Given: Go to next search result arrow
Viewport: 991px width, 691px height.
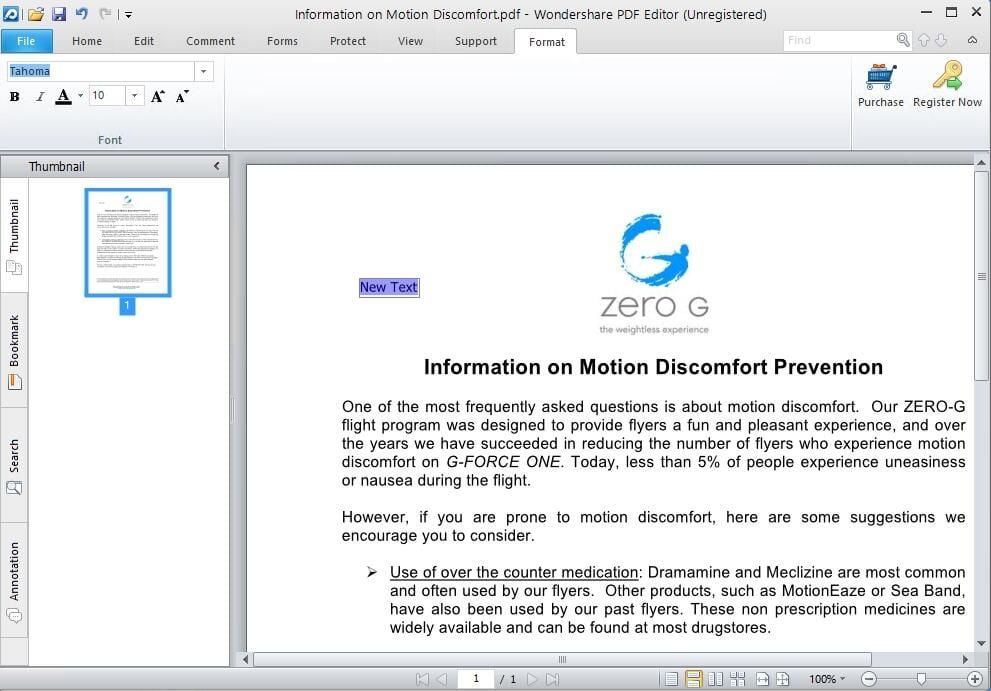Looking at the screenshot, I should pos(941,40).
